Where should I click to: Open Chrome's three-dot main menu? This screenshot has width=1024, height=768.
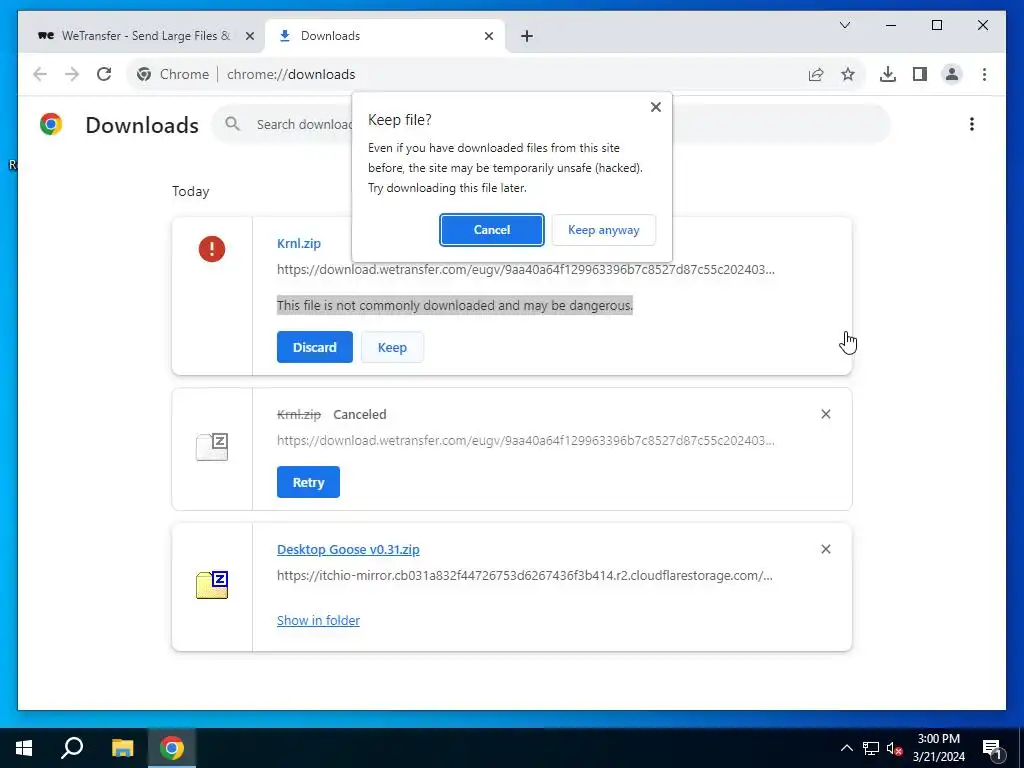point(984,74)
